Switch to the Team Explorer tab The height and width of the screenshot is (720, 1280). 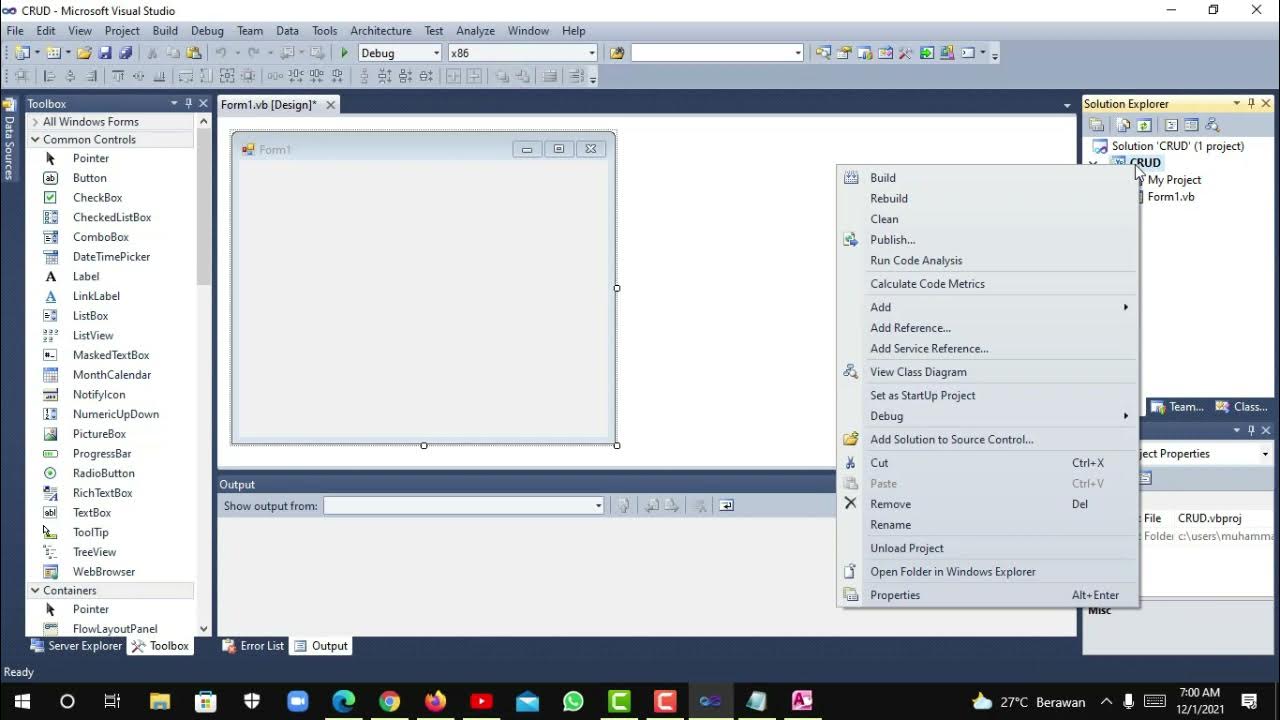(x=1178, y=407)
